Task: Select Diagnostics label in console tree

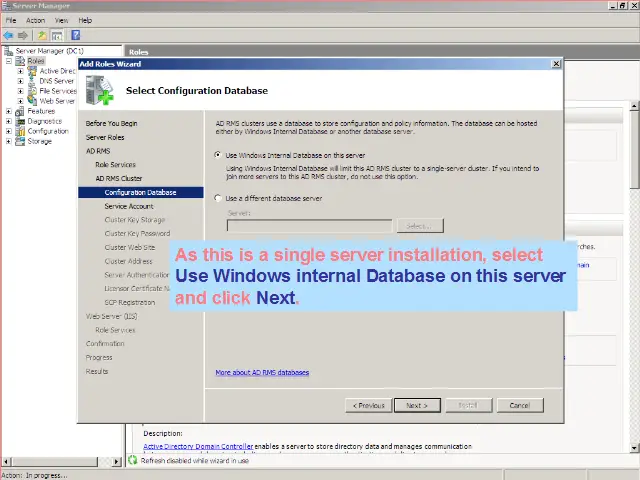Action: [44, 121]
